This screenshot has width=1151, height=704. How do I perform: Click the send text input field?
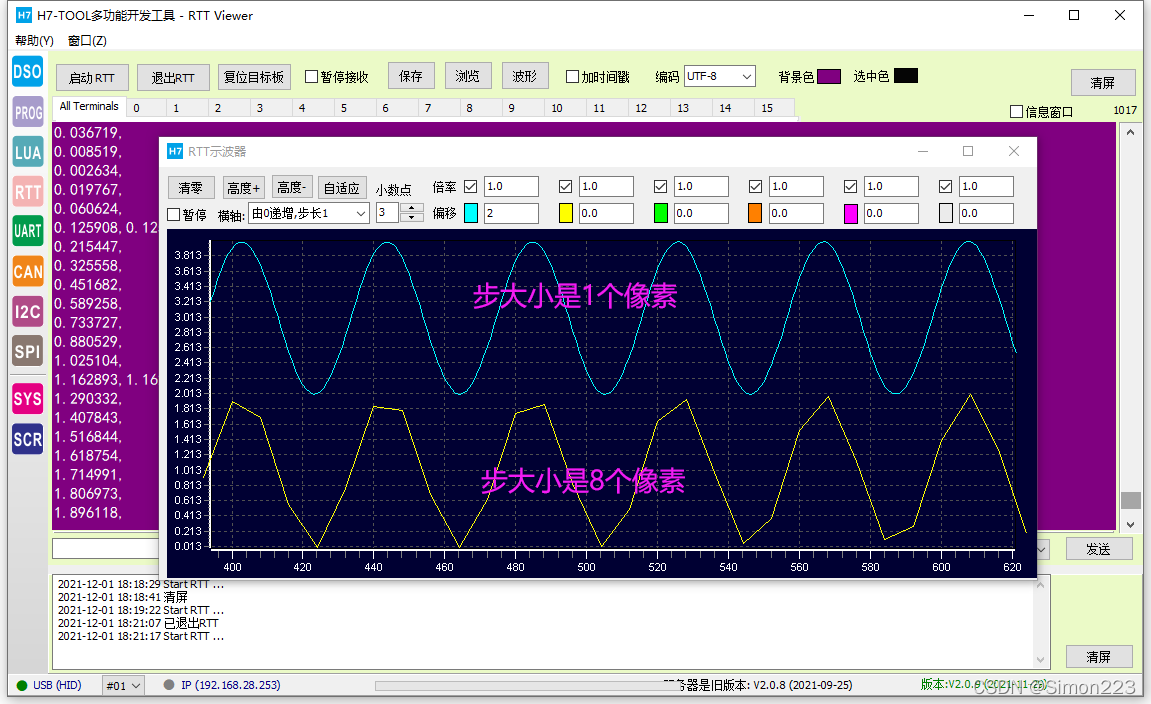point(106,549)
